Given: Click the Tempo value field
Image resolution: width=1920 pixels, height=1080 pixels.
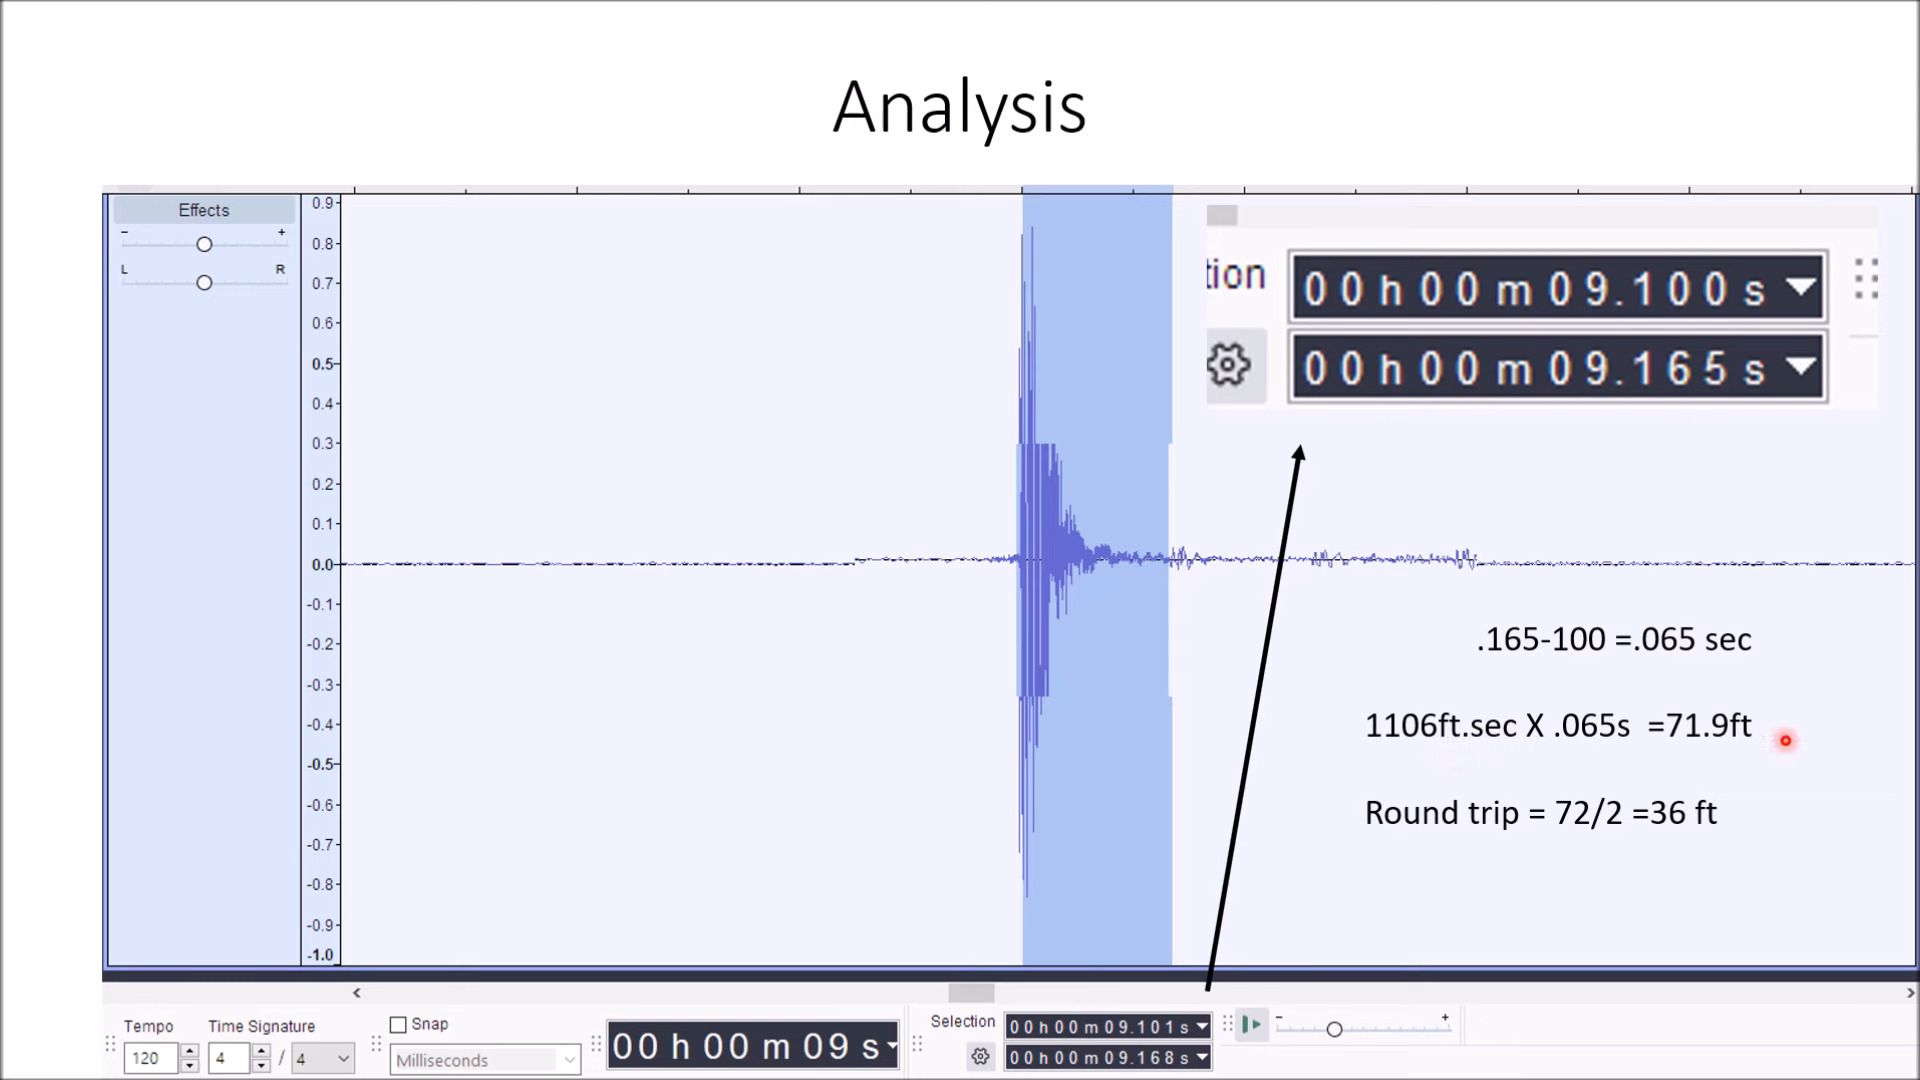Looking at the screenshot, I should pyautogui.click(x=150, y=1058).
